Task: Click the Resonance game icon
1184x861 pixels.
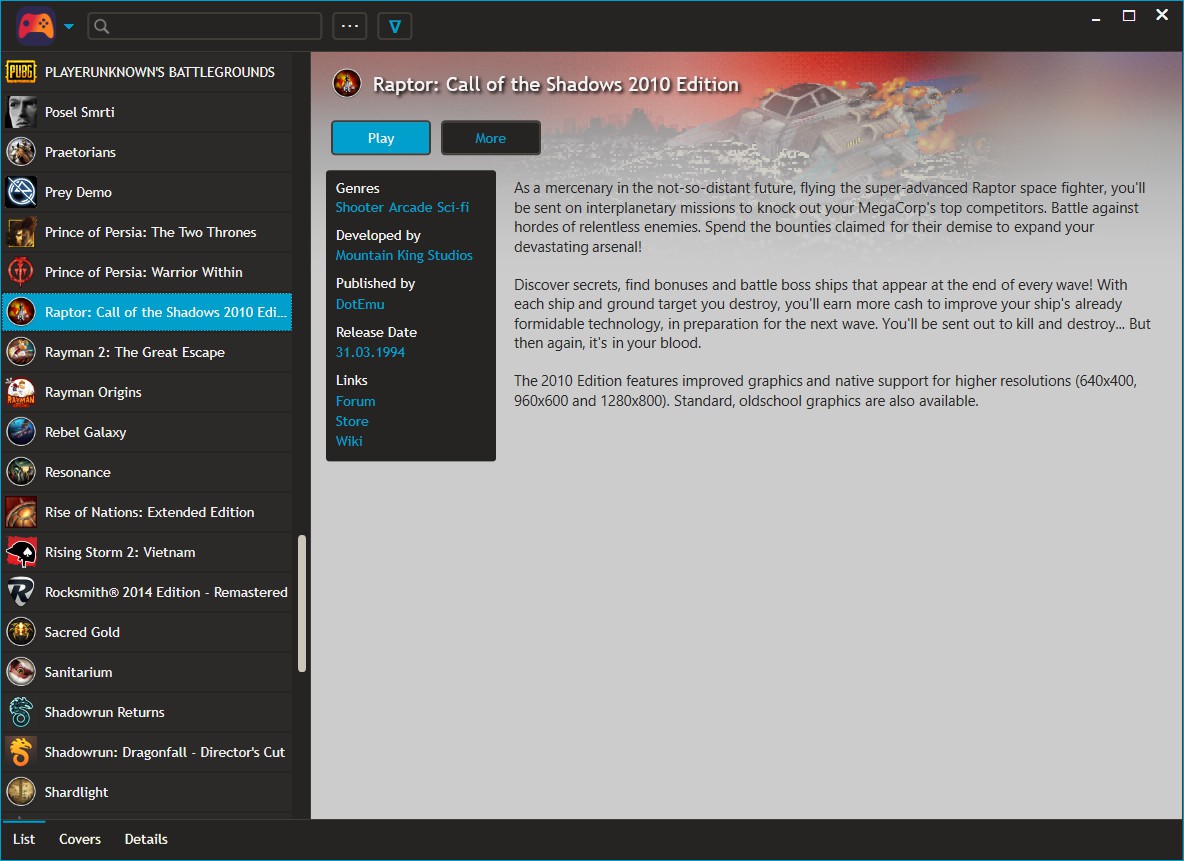Action: [20, 472]
